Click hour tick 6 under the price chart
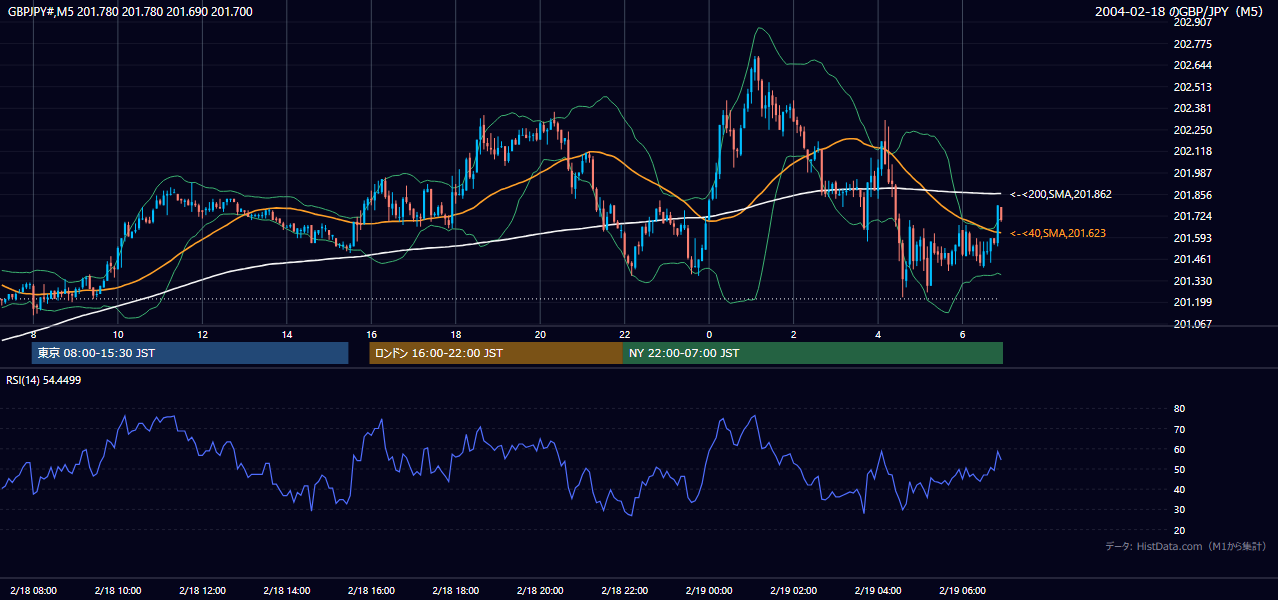 point(963,334)
